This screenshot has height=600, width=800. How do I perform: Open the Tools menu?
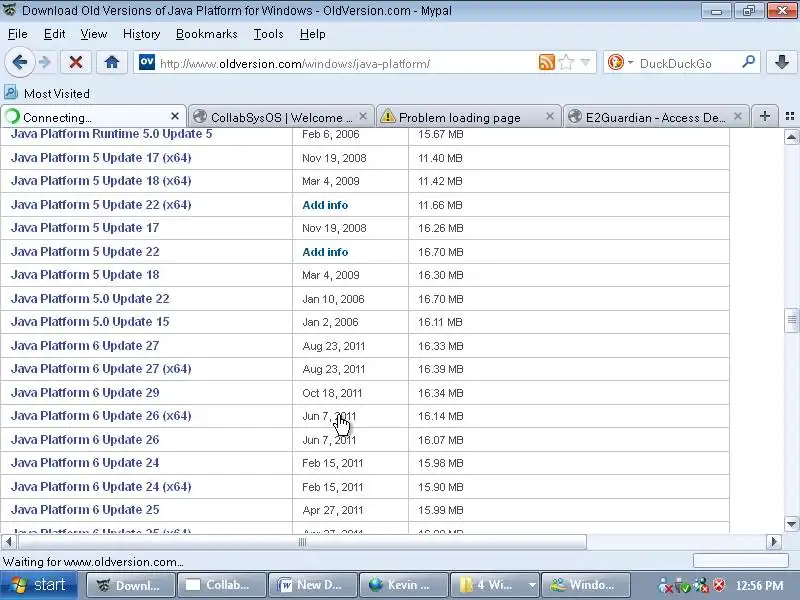click(268, 34)
